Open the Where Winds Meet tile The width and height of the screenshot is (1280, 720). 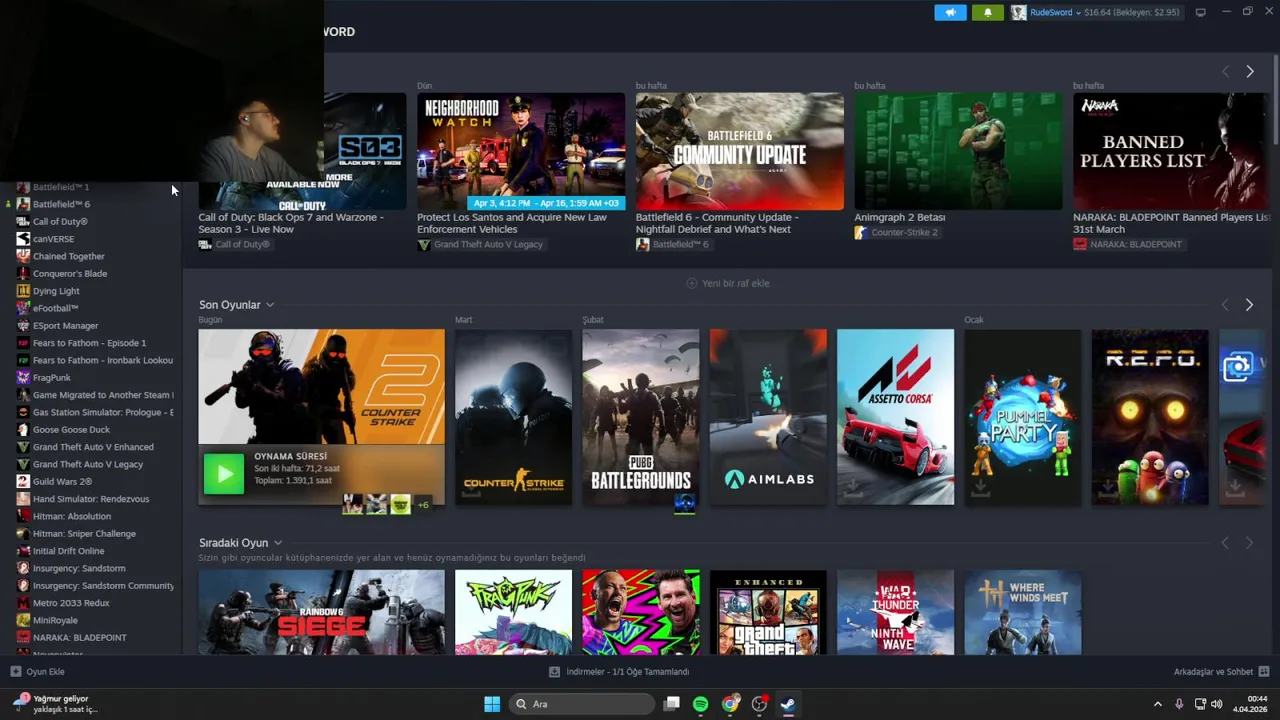[x=1022, y=612]
